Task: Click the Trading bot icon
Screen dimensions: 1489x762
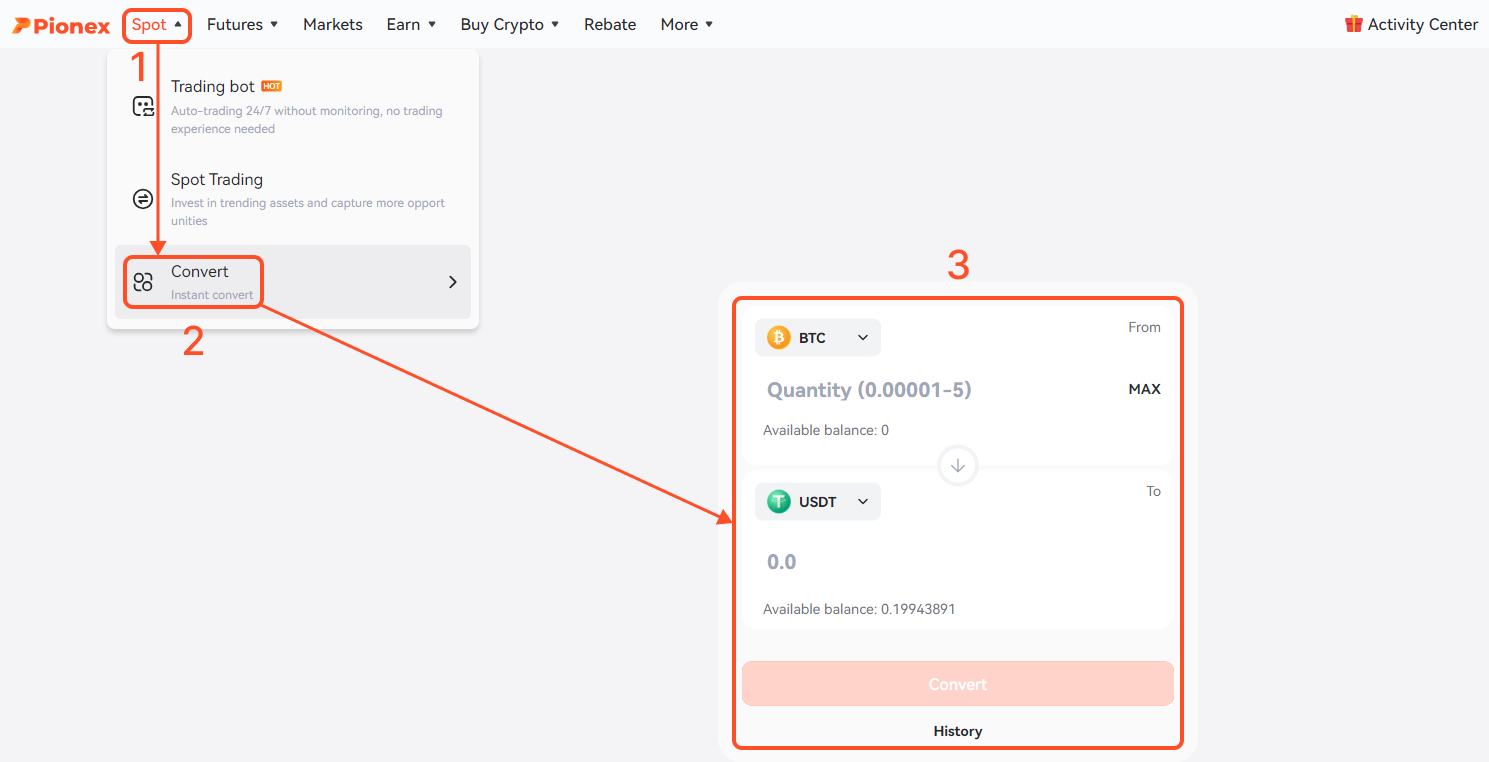Action: pyautogui.click(x=144, y=107)
